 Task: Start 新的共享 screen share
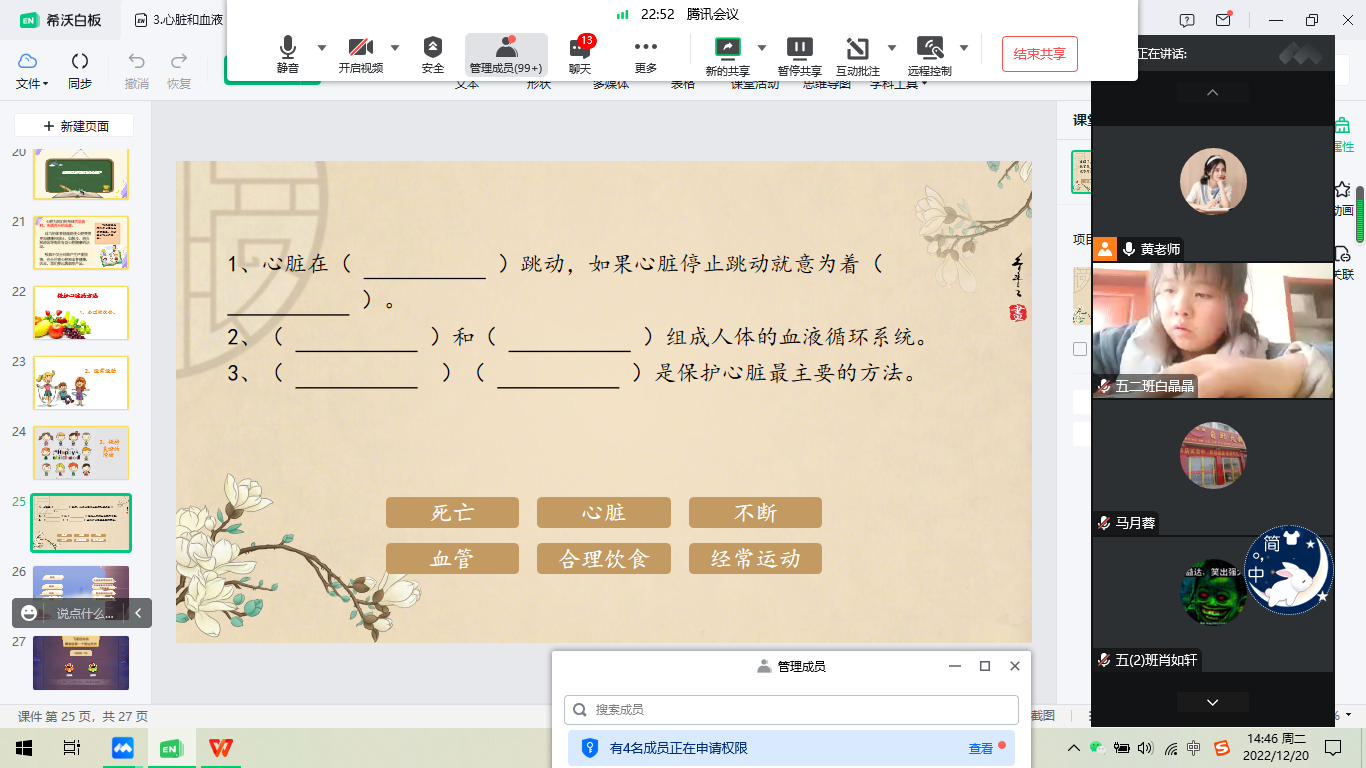pyautogui.click(x=728, y=56)
